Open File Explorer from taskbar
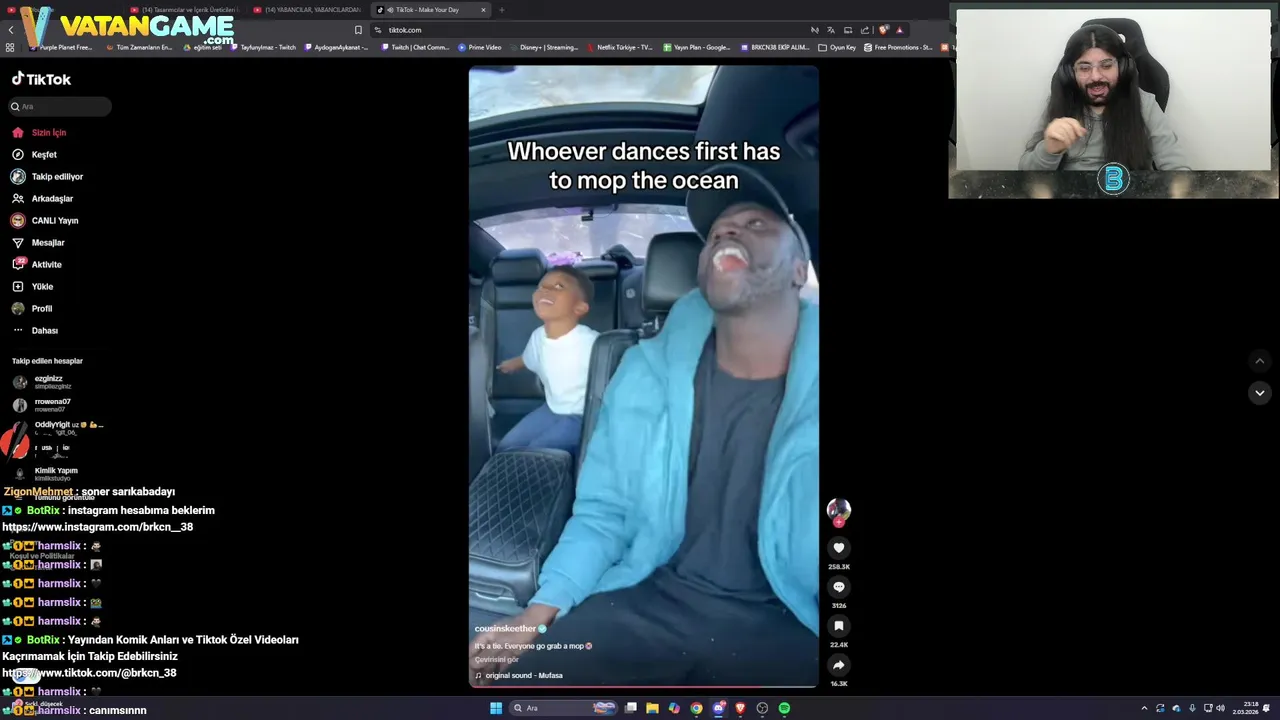The image size is (1280, 720). [653, 708]
